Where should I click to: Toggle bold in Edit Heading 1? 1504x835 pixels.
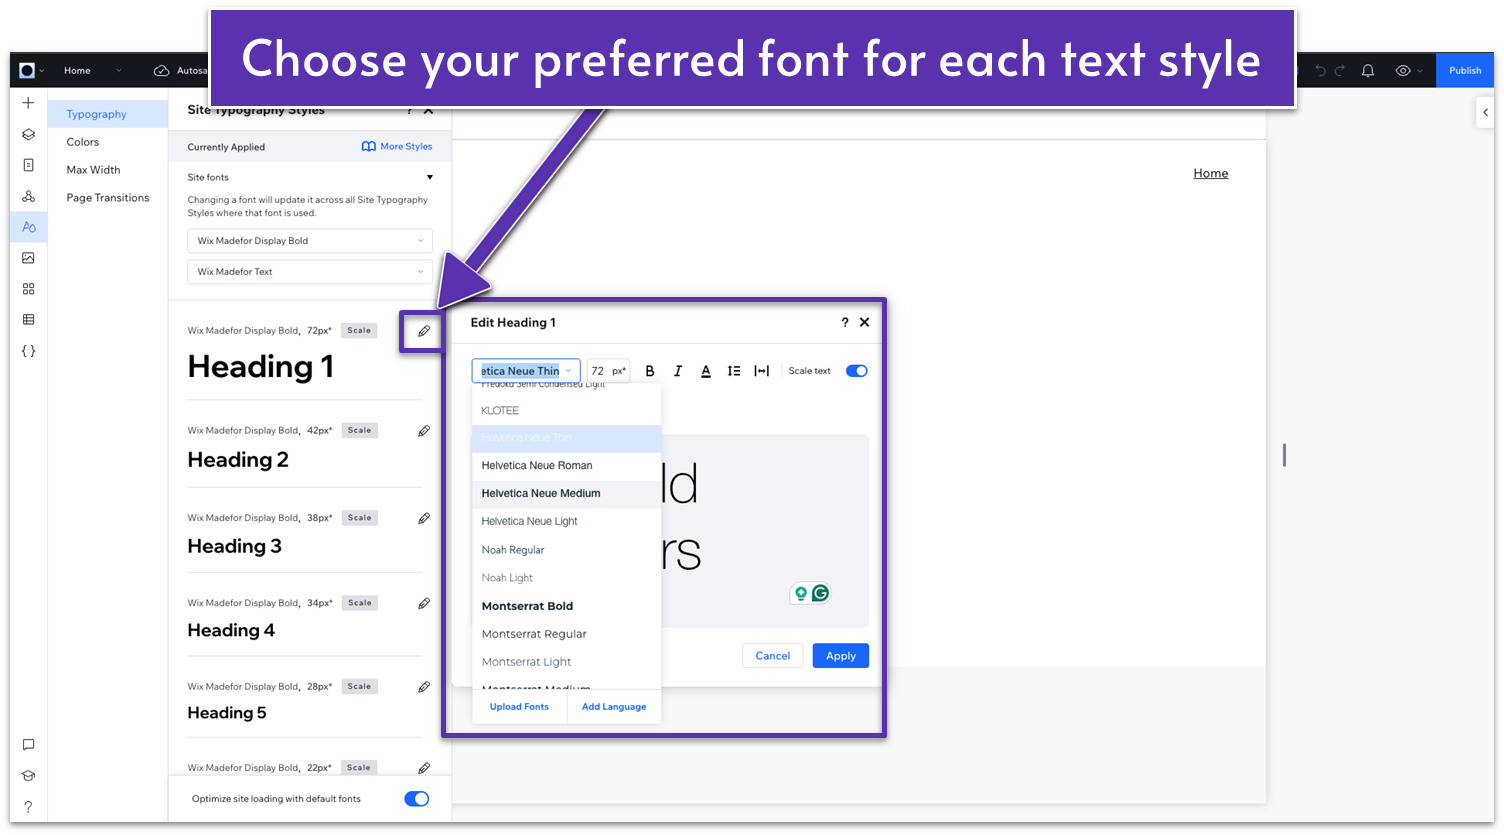pyautogui.click(x=650, y=371)
